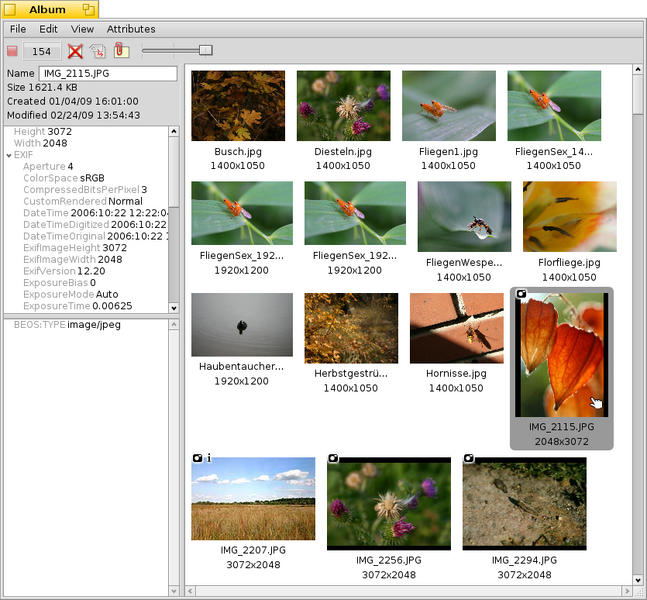Click the thumbnail grid scroll-up arrow
647x600 pixels.
pyautogui.click(x=638, y=69)
